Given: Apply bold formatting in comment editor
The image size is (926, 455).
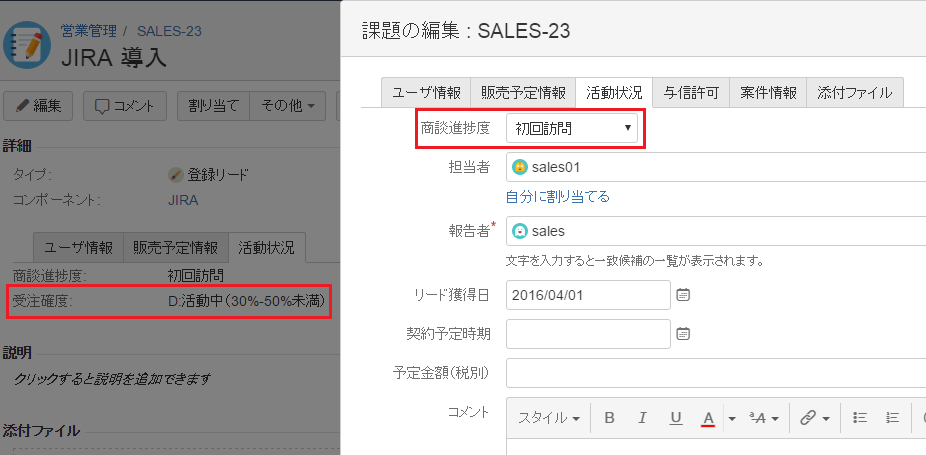Looking at the screenshot, I should [609, 418].
